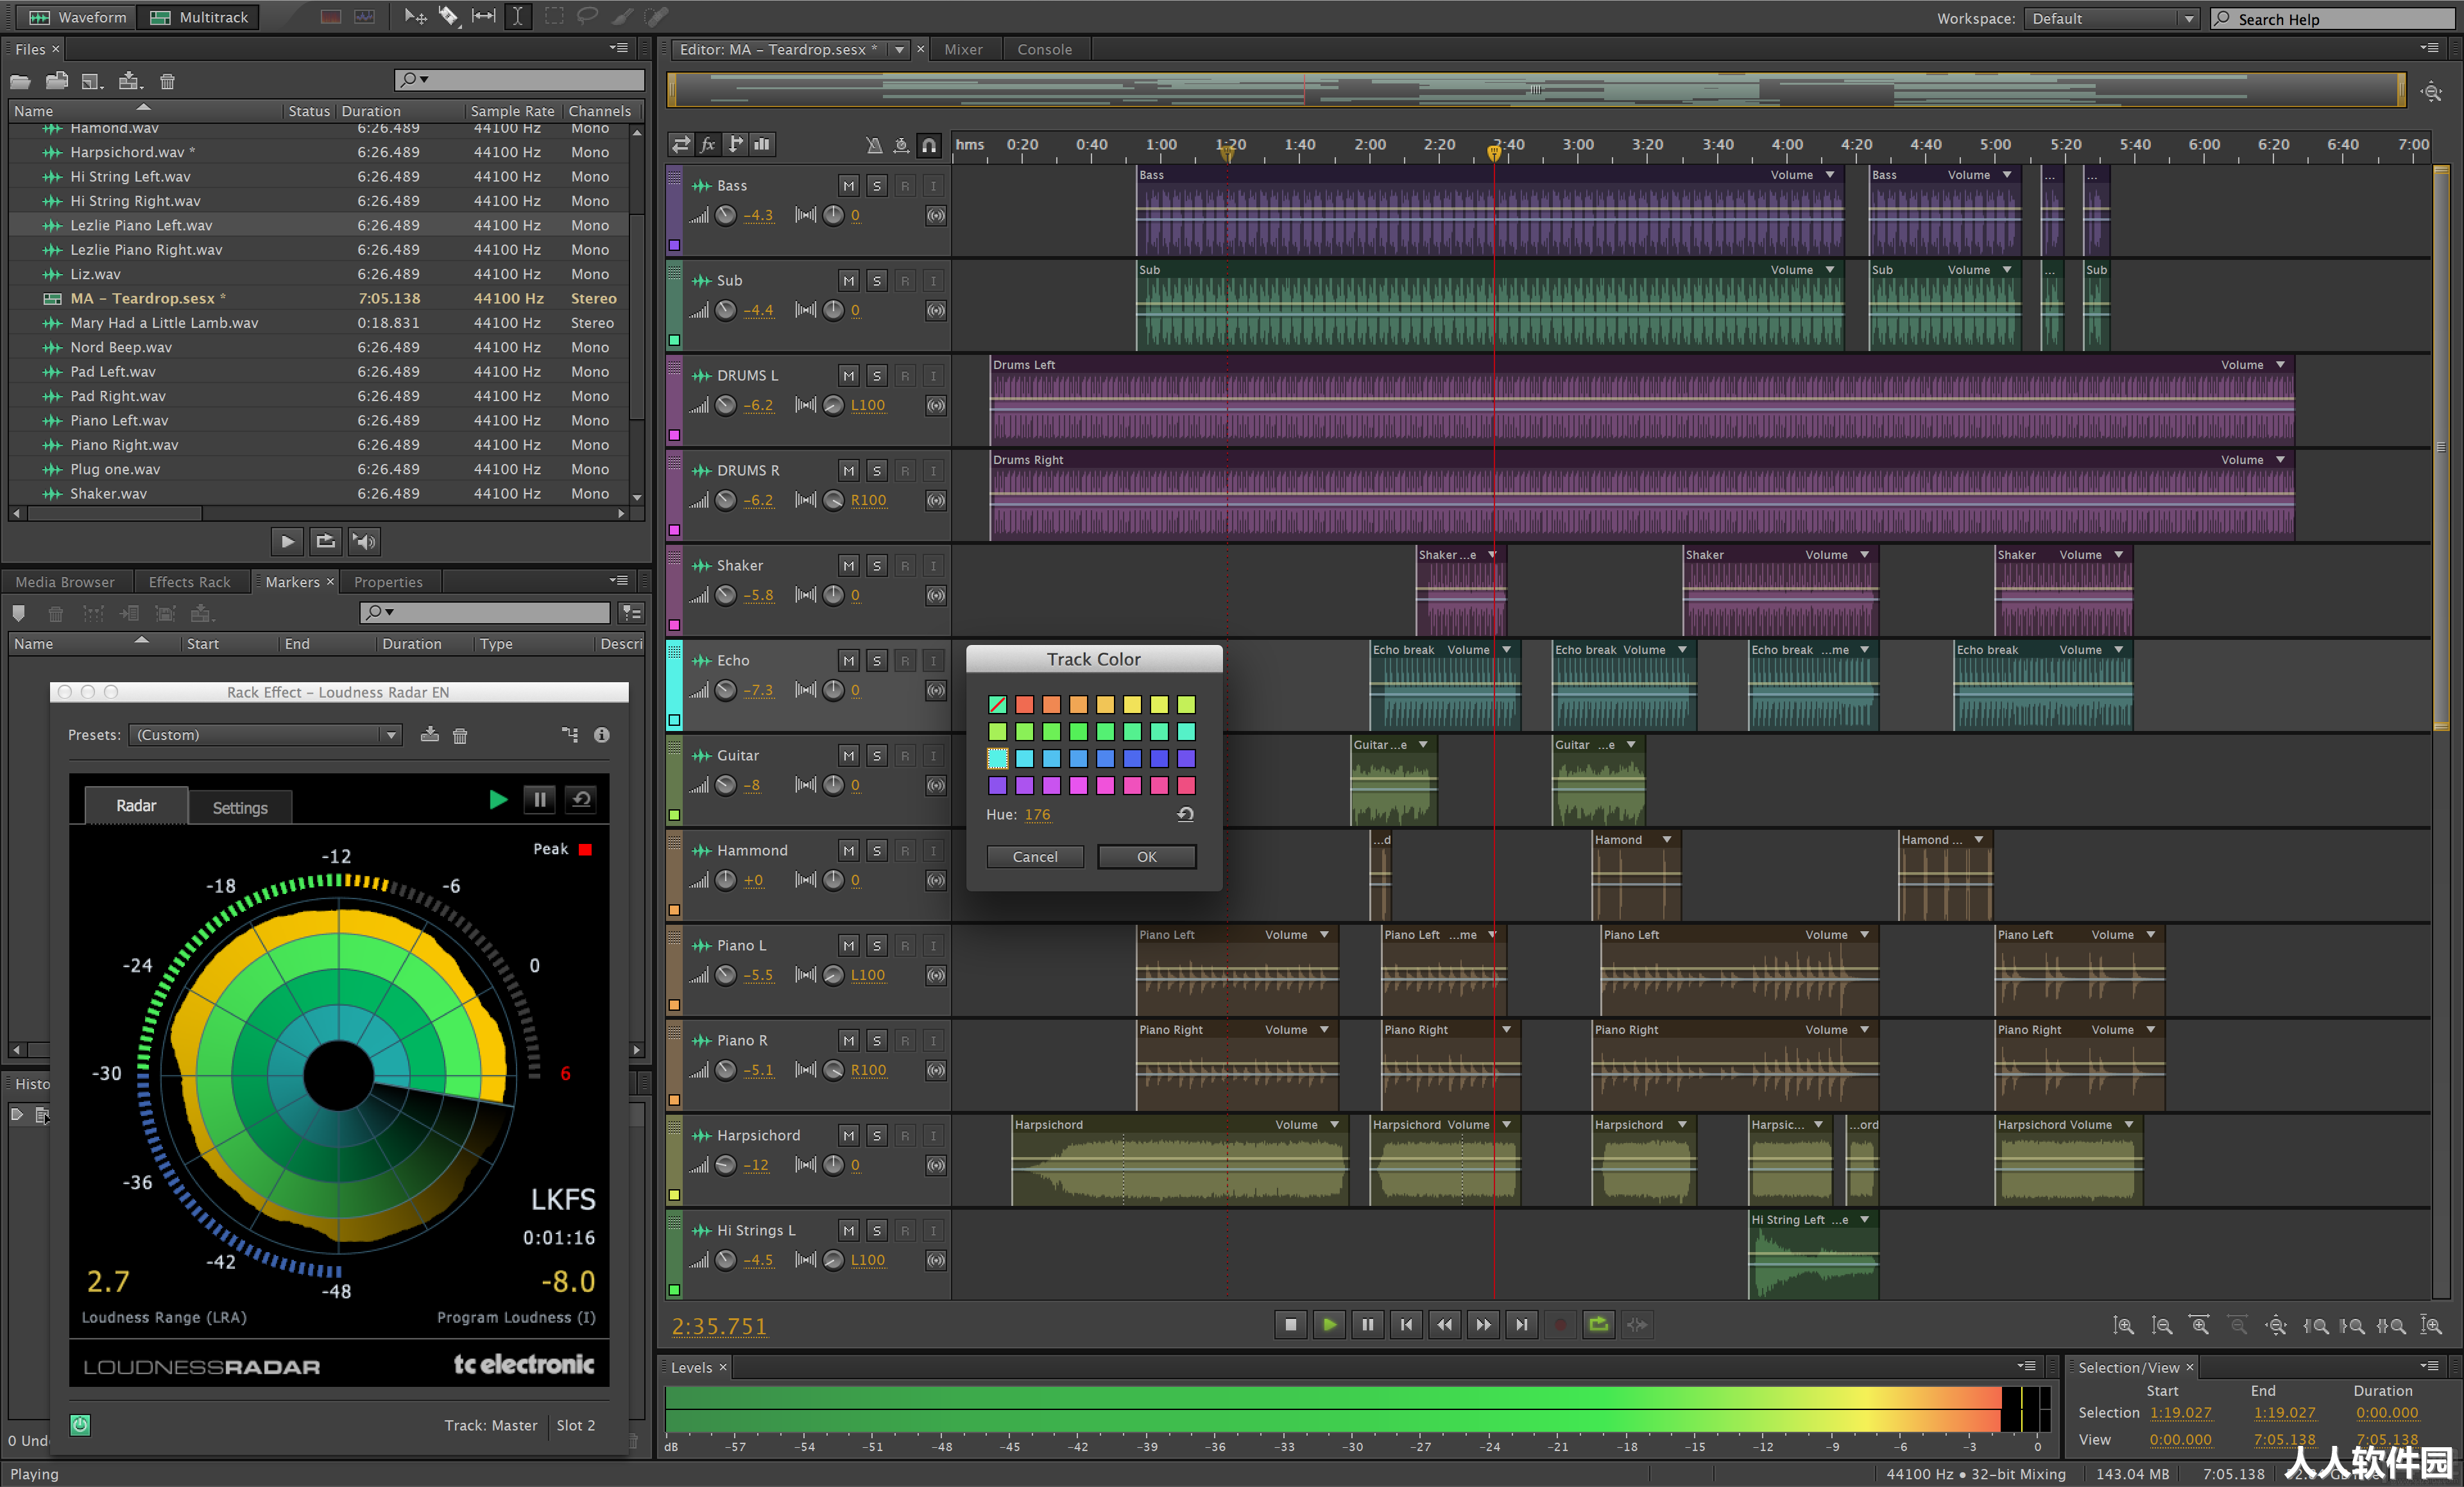The width and height of the screenshot is (2464, 1487).
Task: Click the Inputs/Outputs icon above tracks
Action: pos(681,145)
